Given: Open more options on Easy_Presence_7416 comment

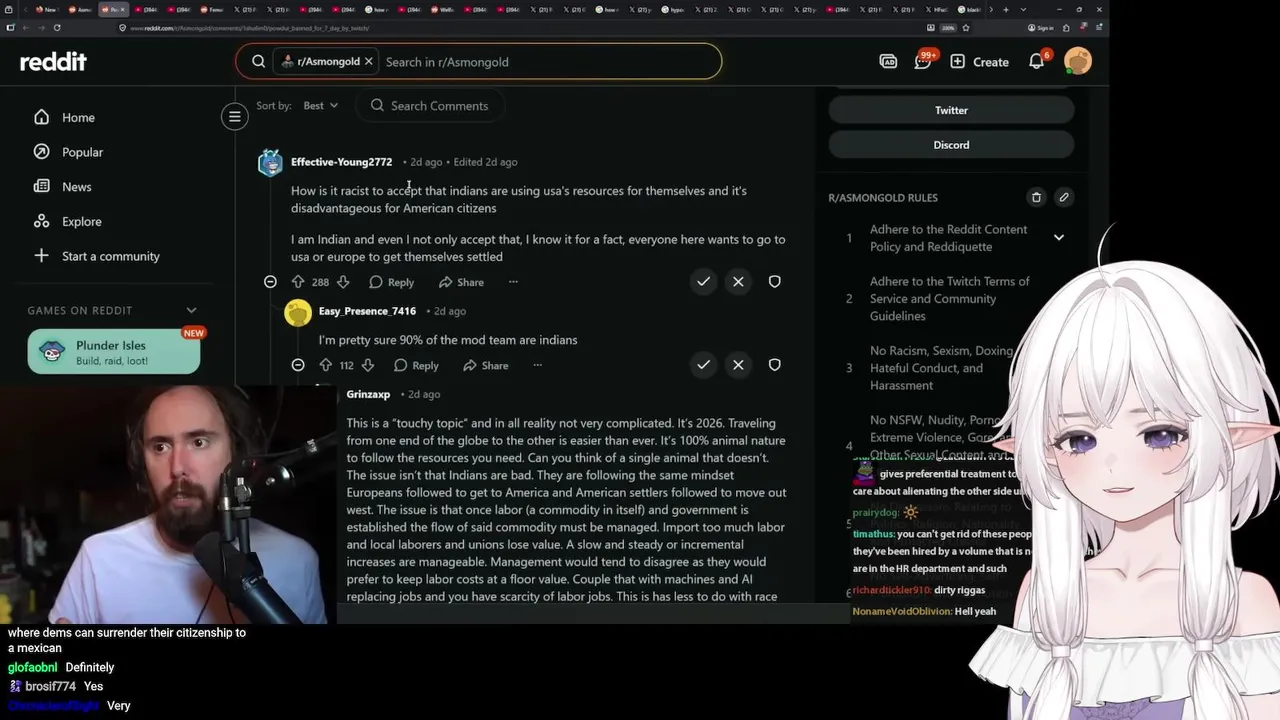Looking at the screenshot, I should point(537,365).
